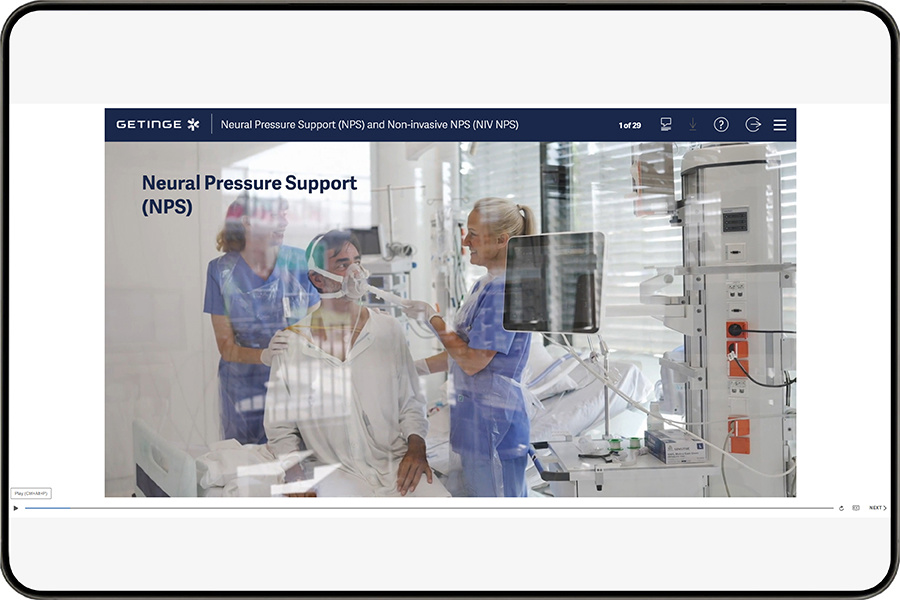Click NEXT to advance the slide
This screenshot has width=900, height=600.
[x=878, y=508]
